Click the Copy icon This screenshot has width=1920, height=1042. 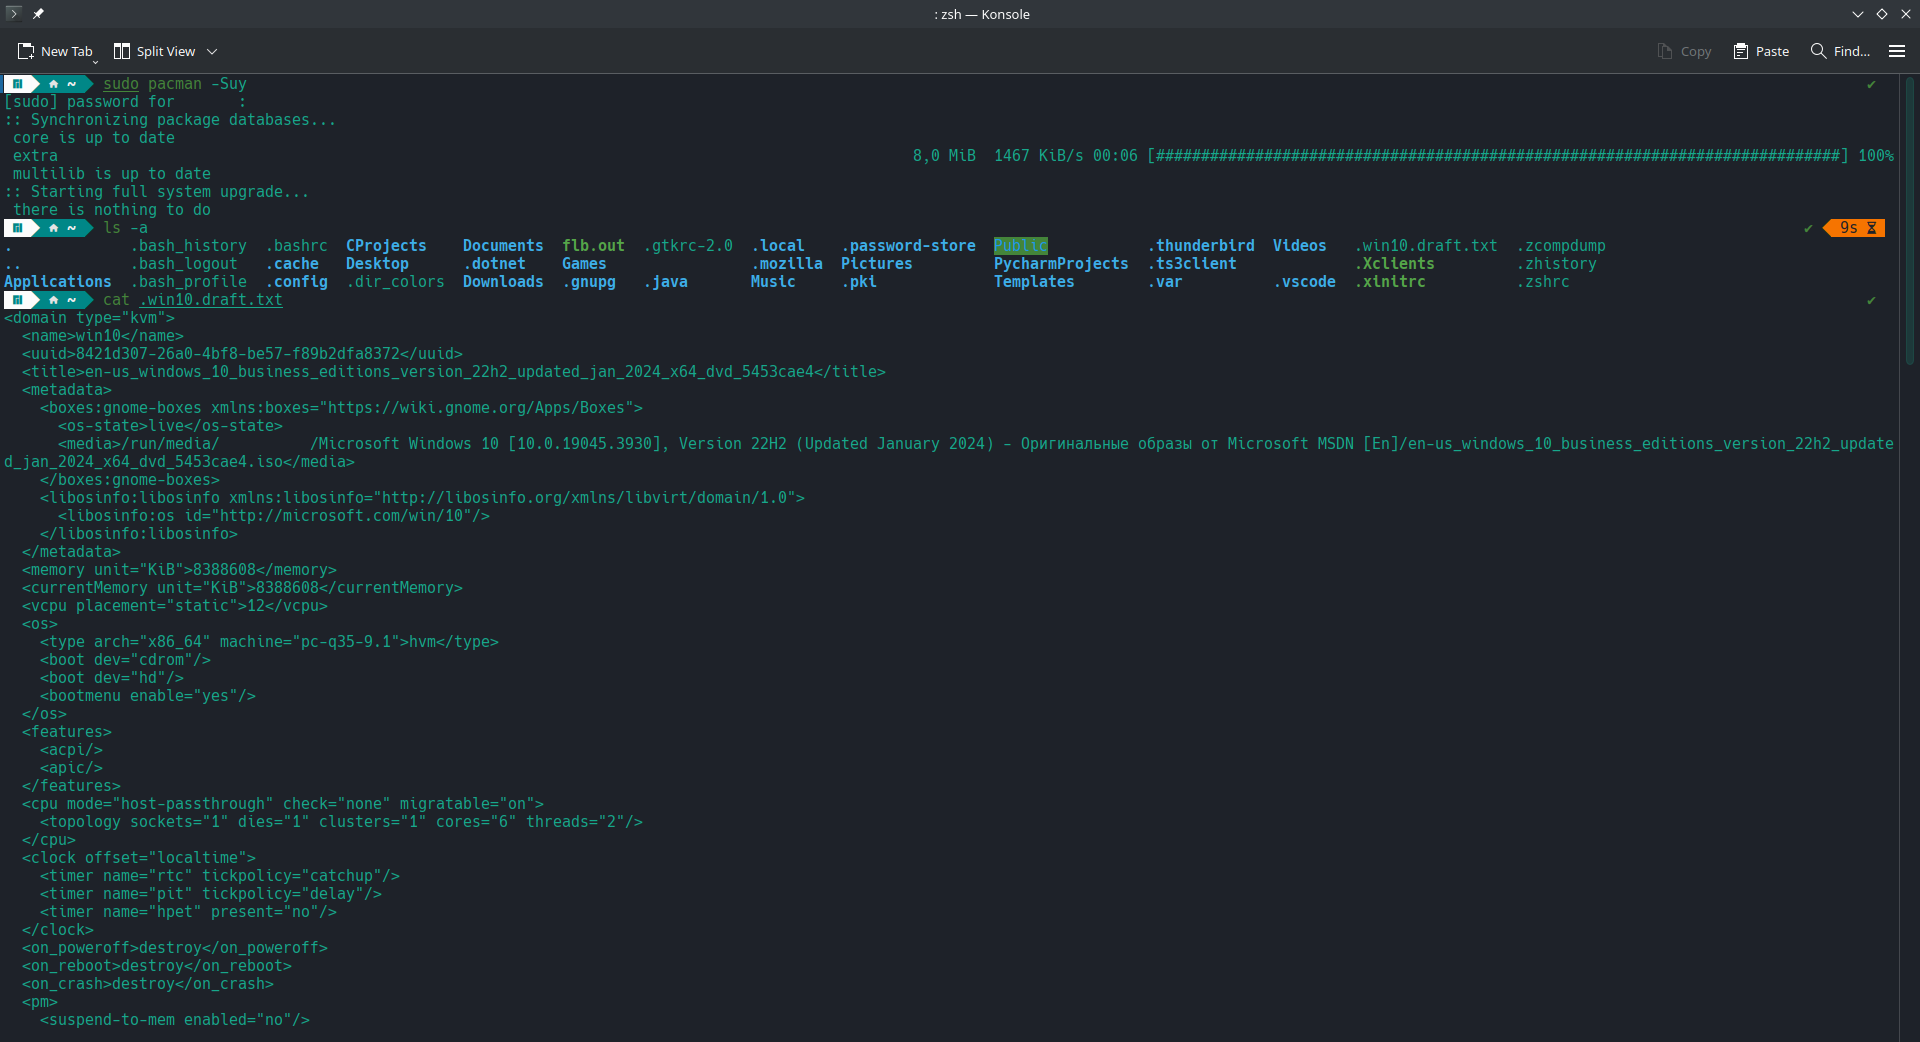[x=1665, y=51]
